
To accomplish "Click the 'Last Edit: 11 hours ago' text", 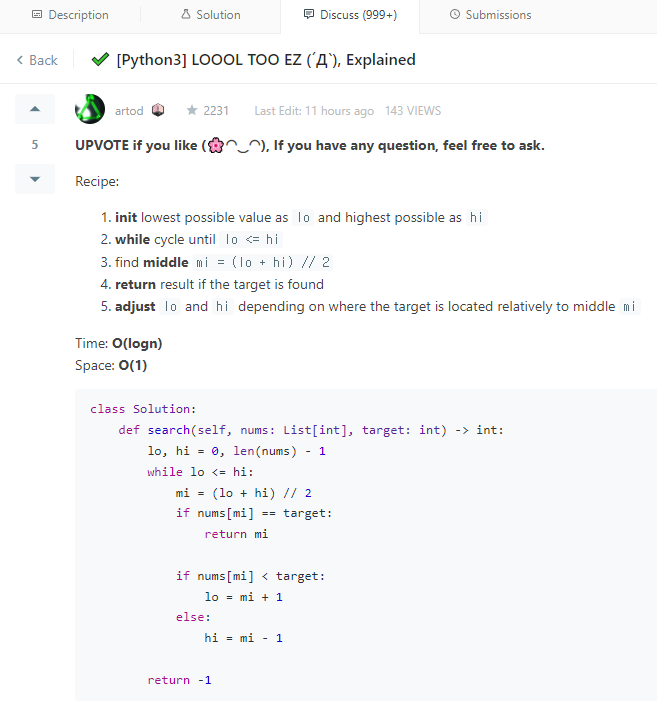I will [314, 111].
